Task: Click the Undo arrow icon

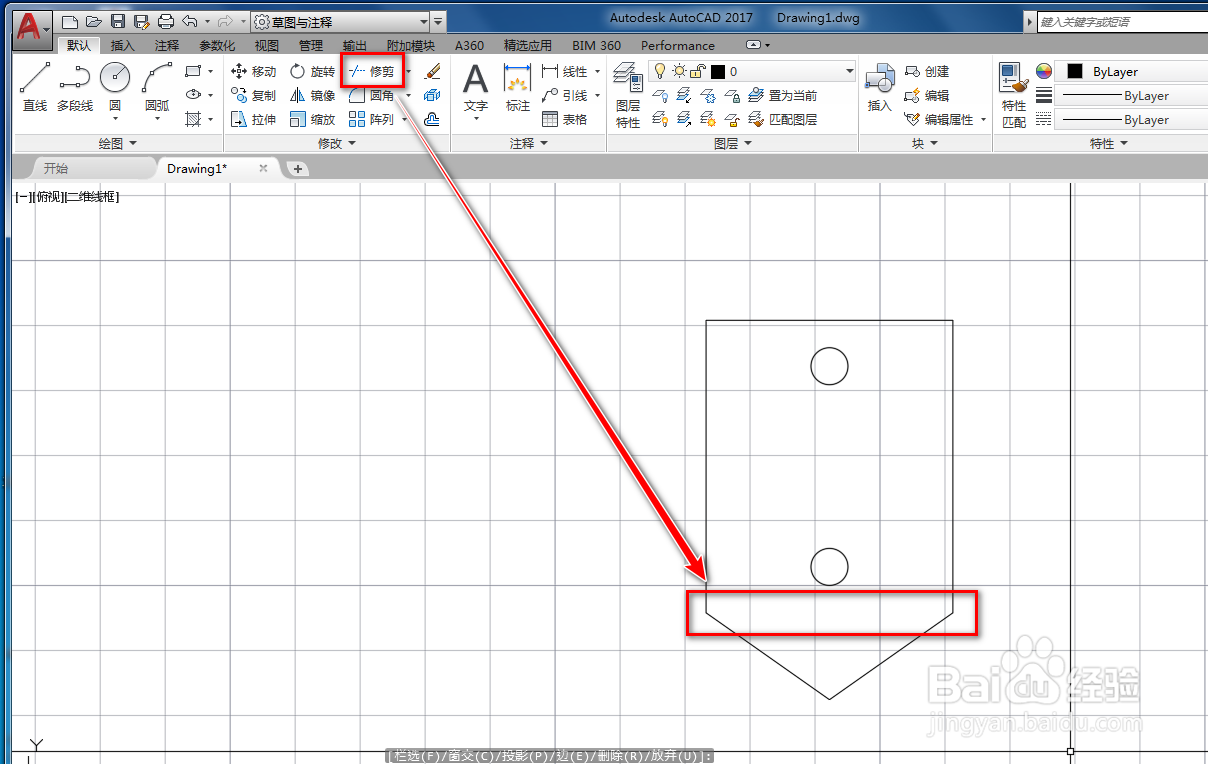Action: click(190, 21)
